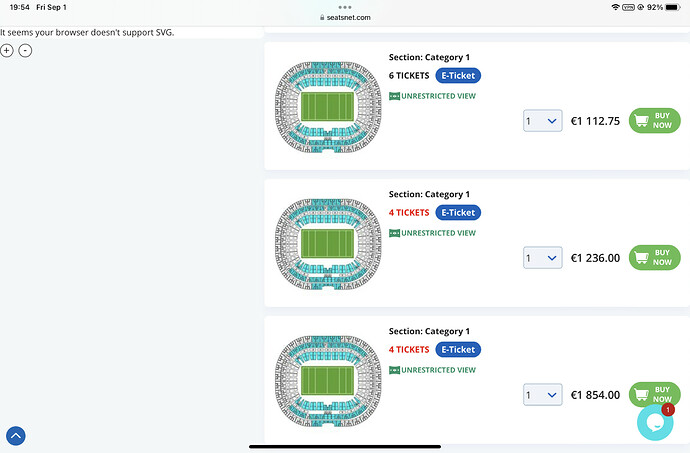Buy now the €1 112.75 ticket
This screenshot has width=690, height=453.
point(655,121)
